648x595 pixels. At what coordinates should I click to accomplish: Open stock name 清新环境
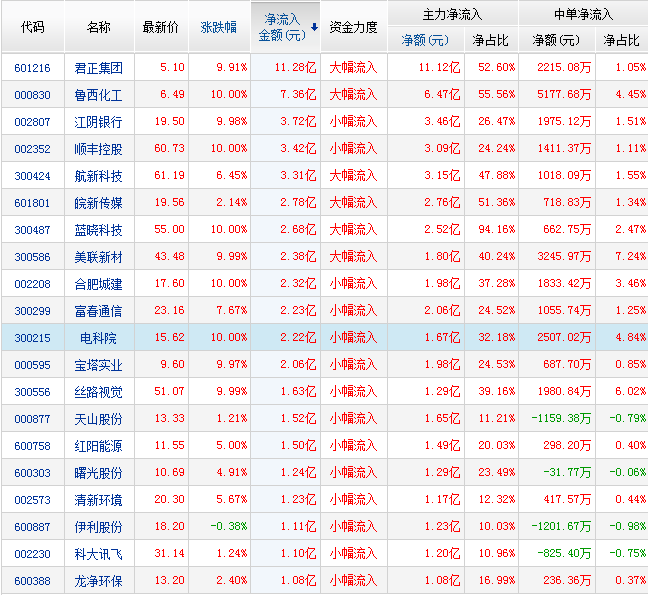click(x=98, y=500)
